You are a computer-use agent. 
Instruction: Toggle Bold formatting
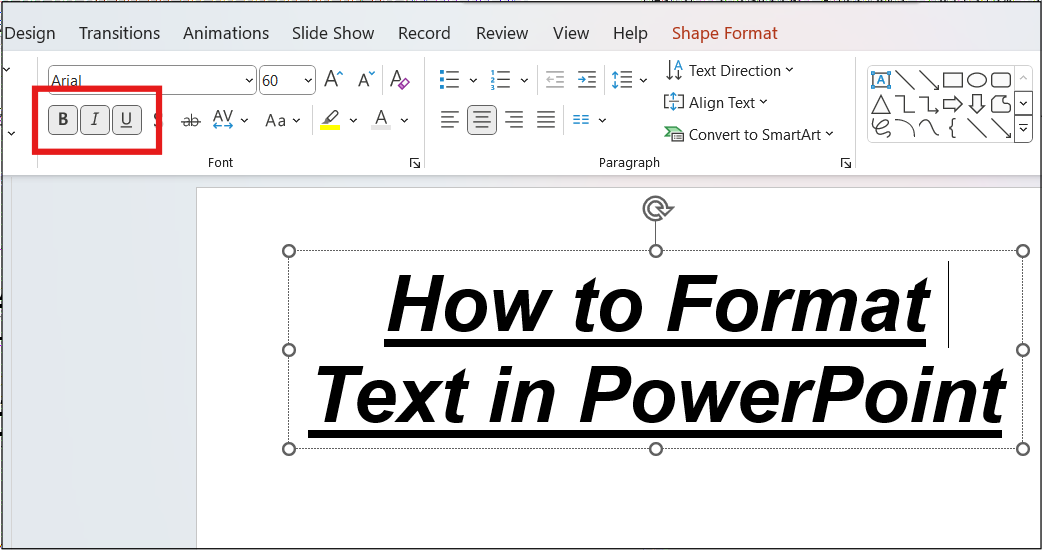[63, 120]
